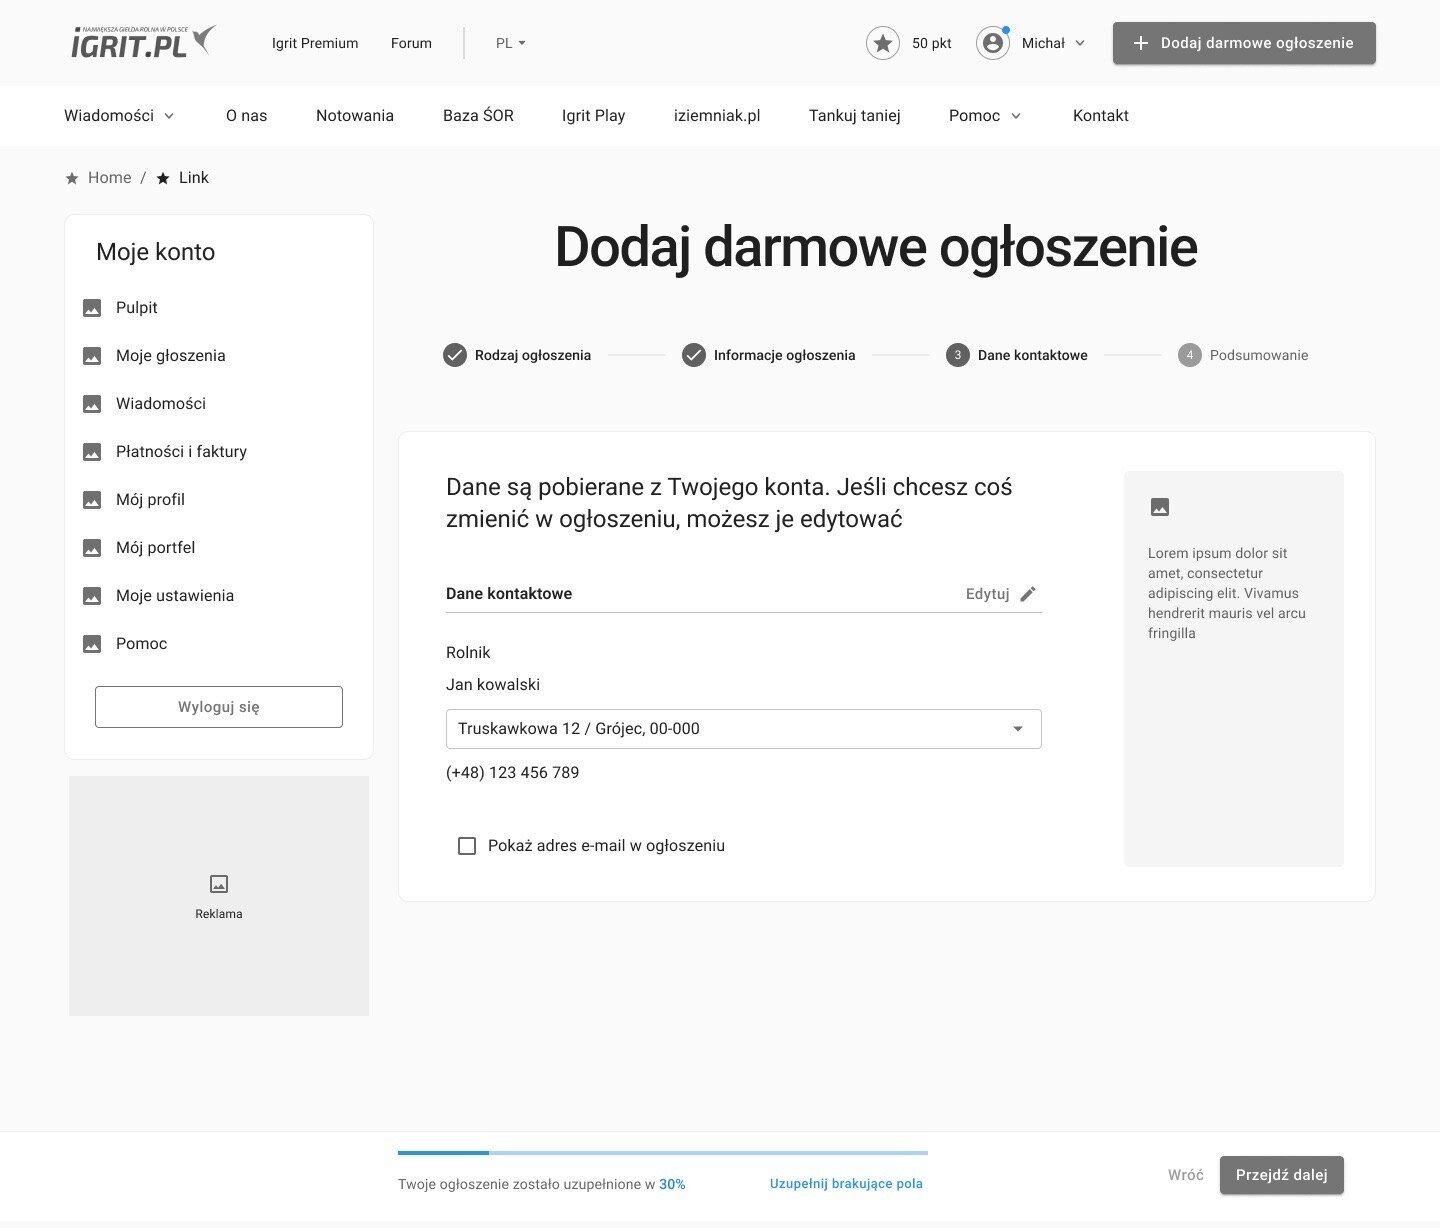Select the Podsumowanie step 4
Viewport: 1440px width, 1228px height.
pos(1244,355)
